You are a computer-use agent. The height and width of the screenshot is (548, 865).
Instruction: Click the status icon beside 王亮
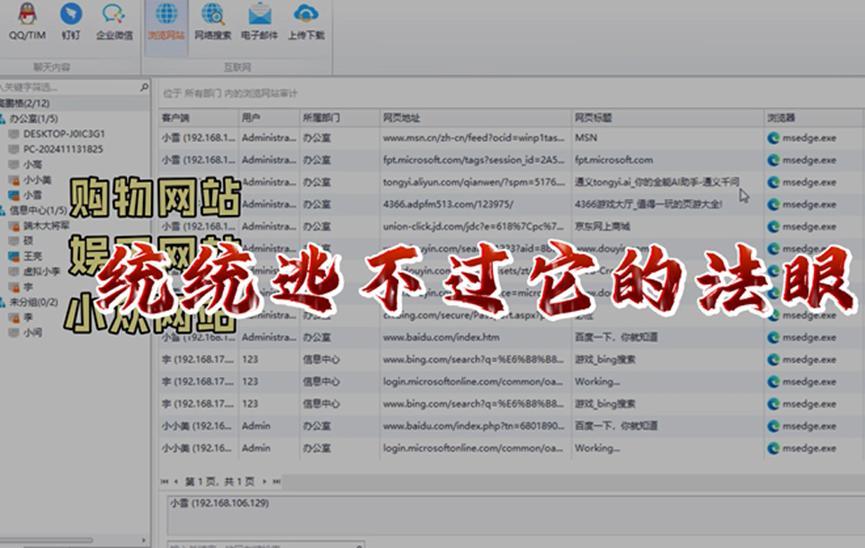[x=14, y=256]
